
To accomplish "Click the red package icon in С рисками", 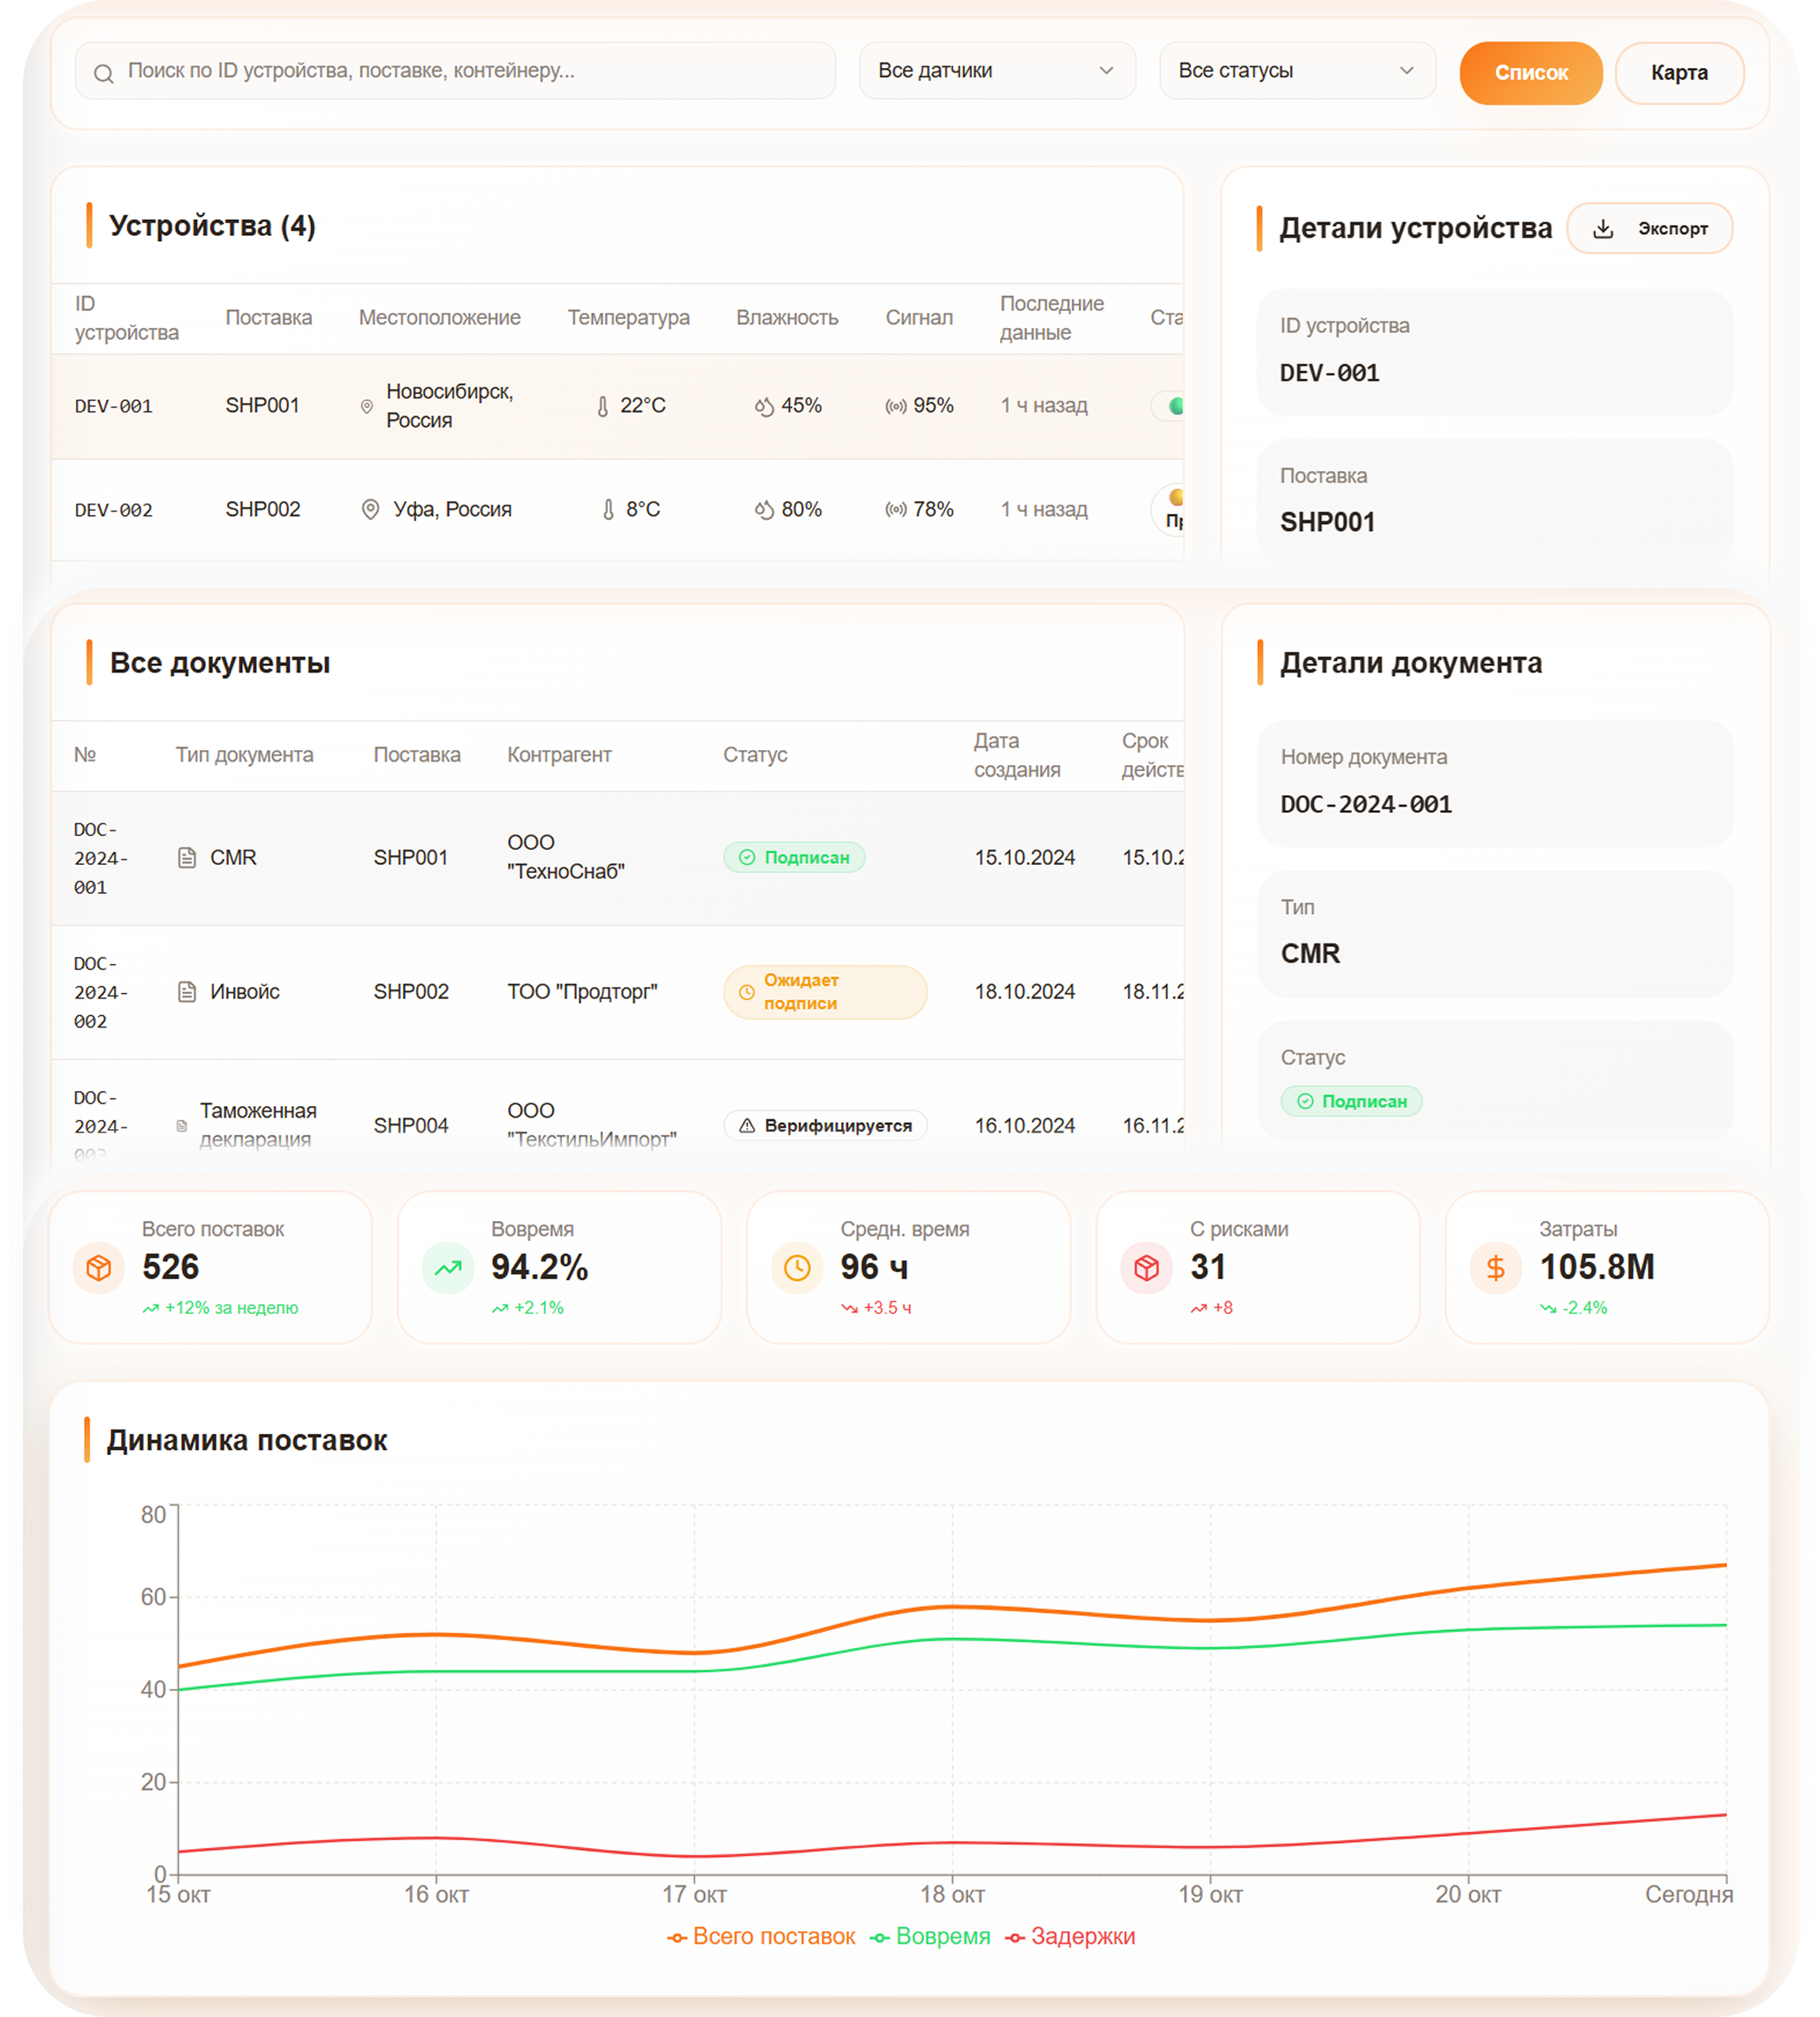I will pos(1146,1268).
